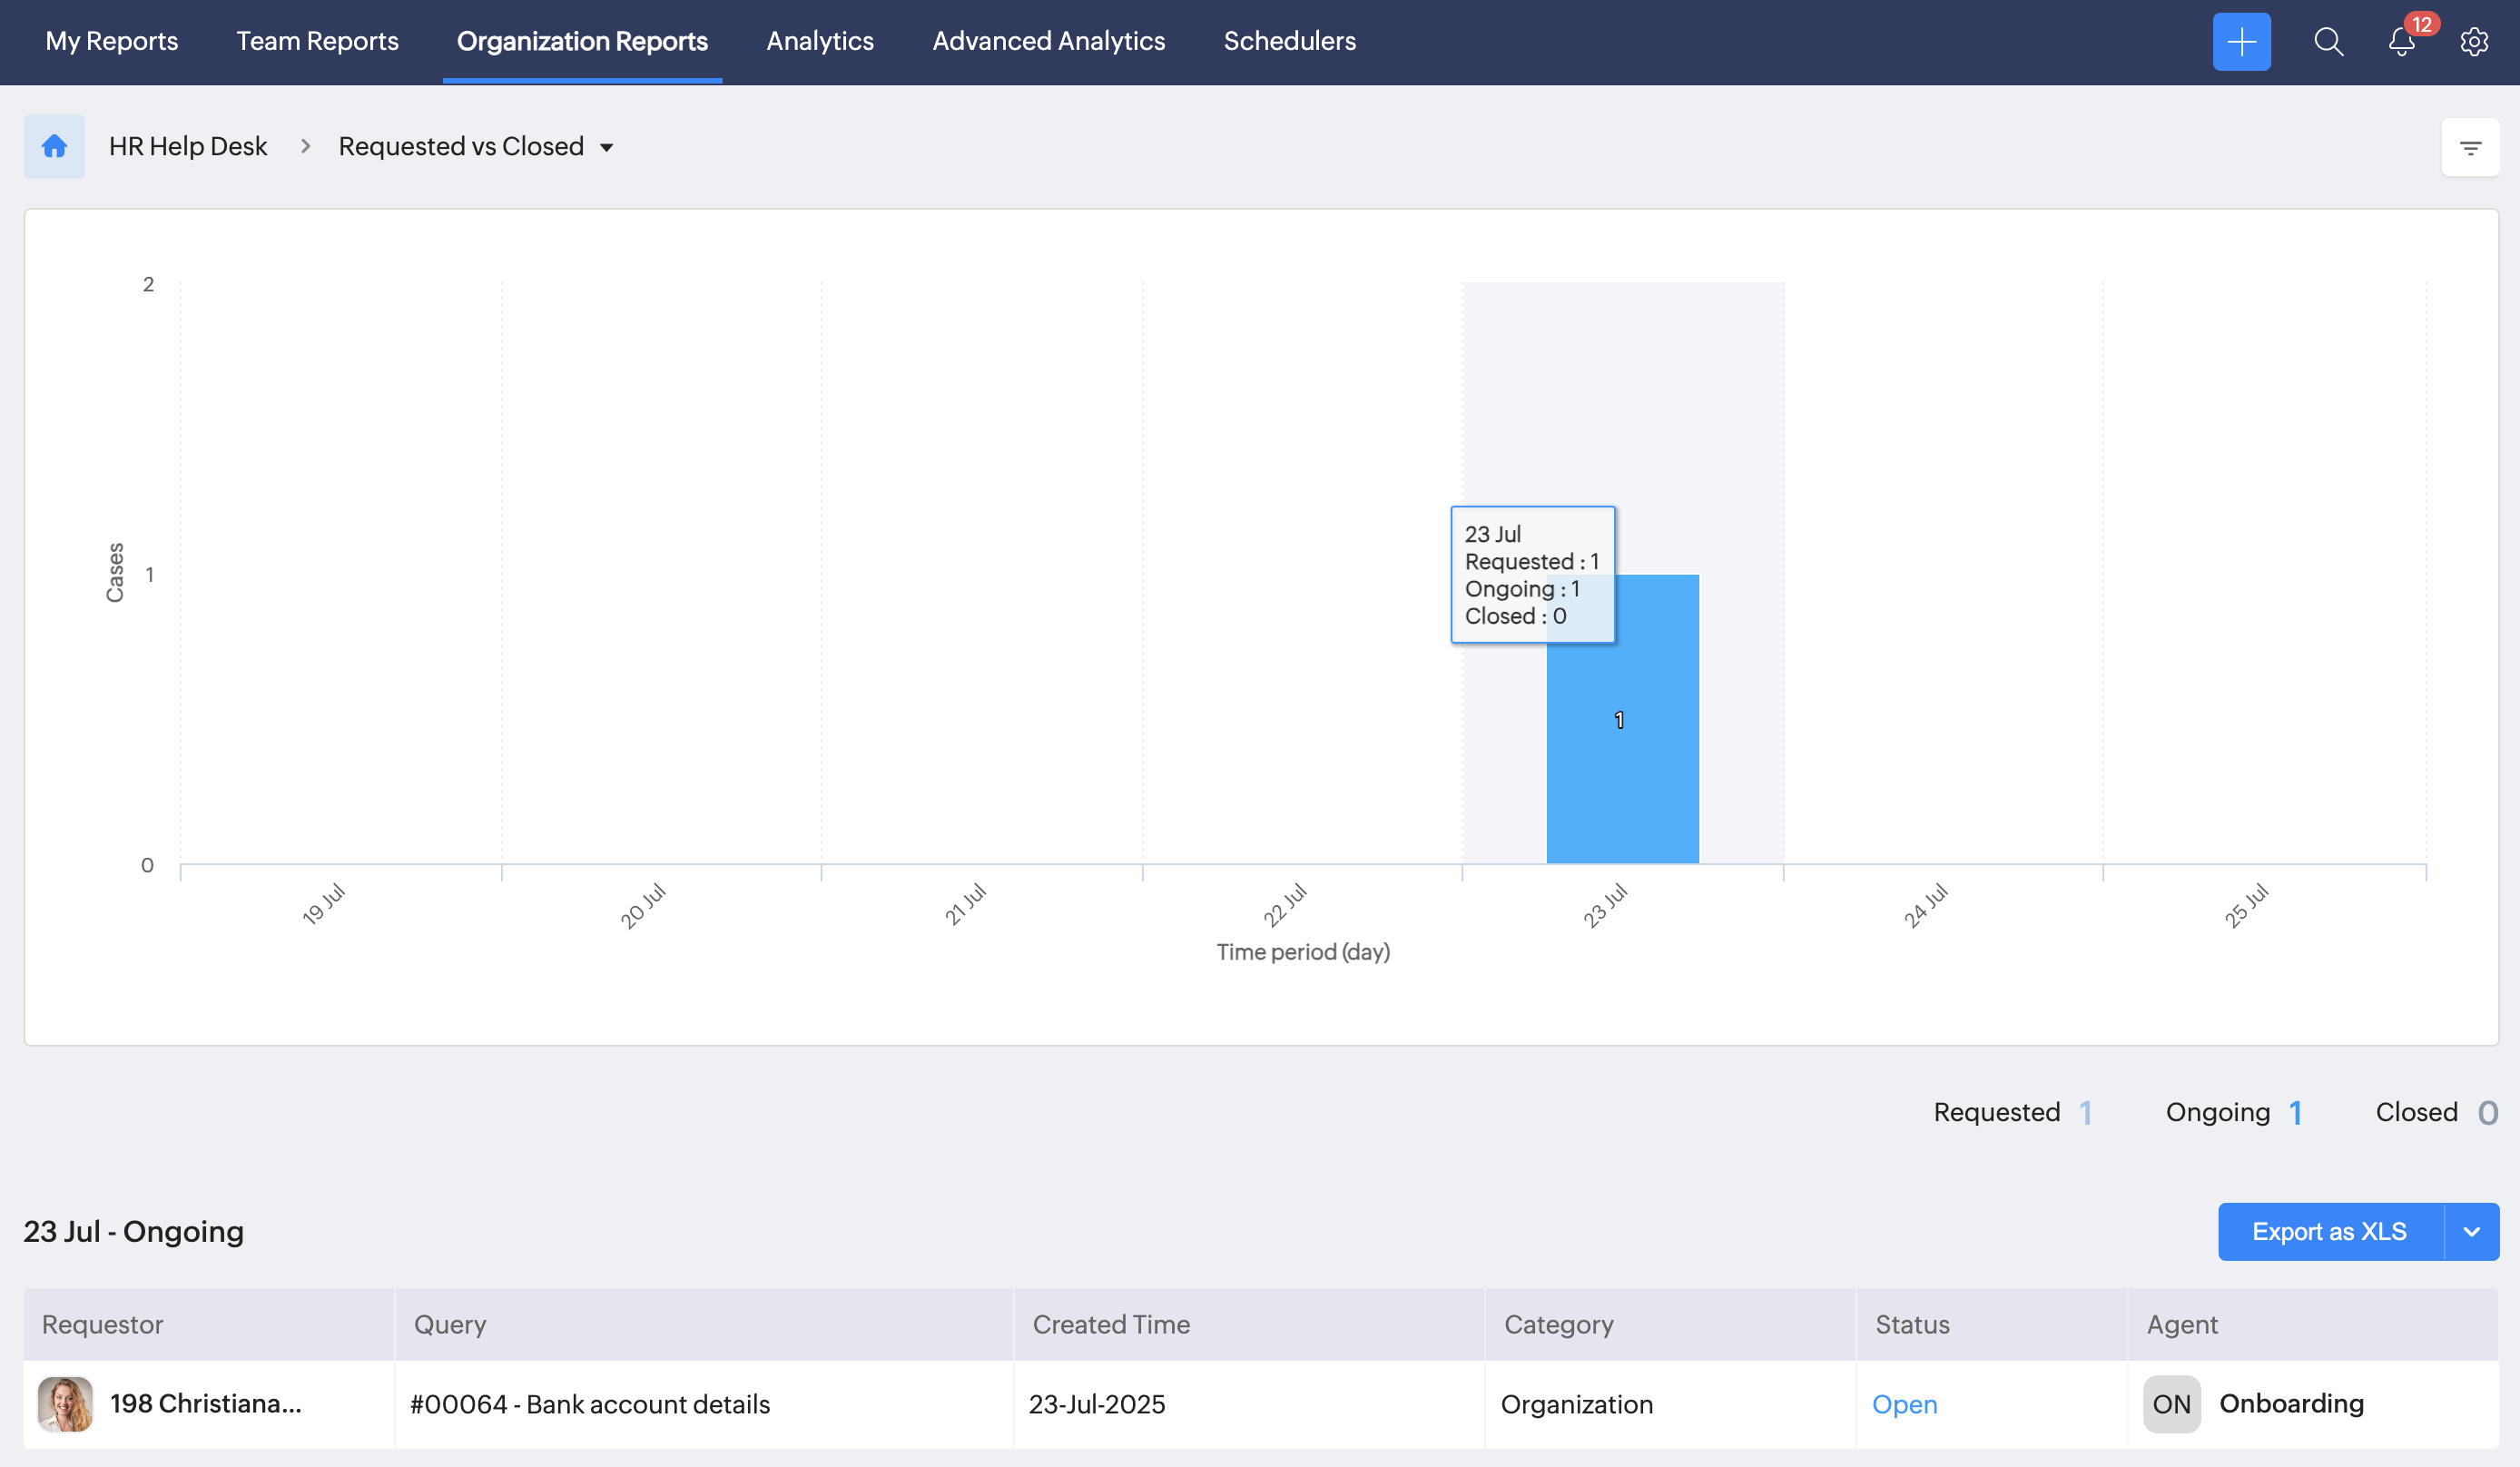Open the Open status link

tap(1904, 1404)
